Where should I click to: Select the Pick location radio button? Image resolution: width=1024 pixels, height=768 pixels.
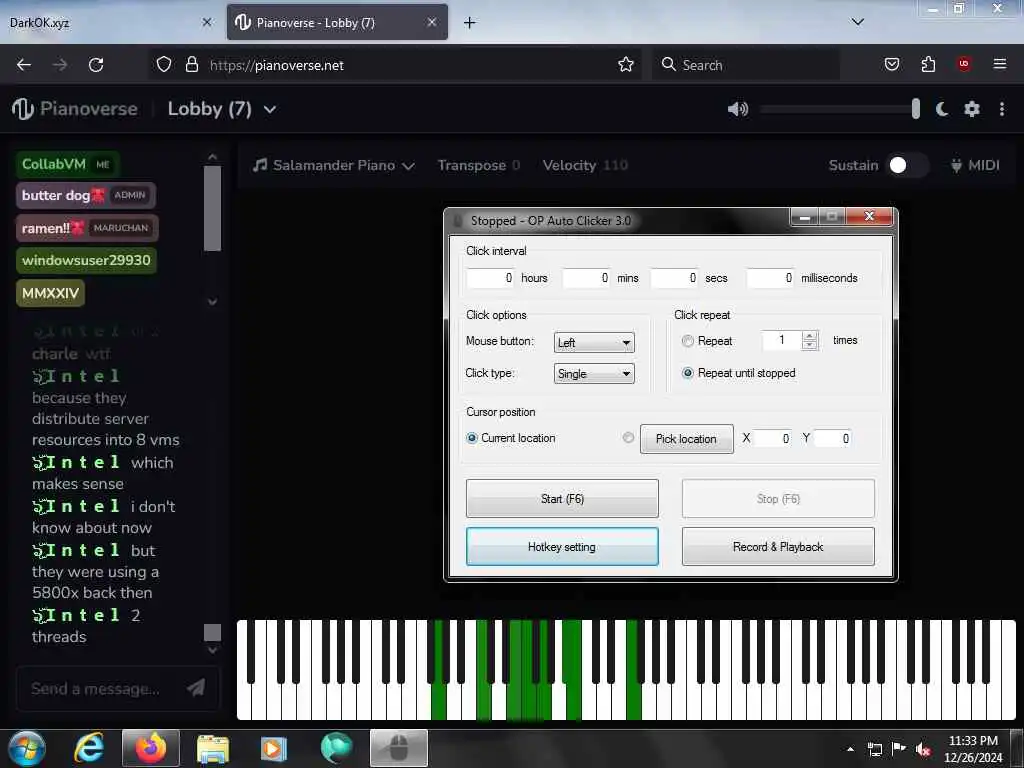[x=628, y=438]
